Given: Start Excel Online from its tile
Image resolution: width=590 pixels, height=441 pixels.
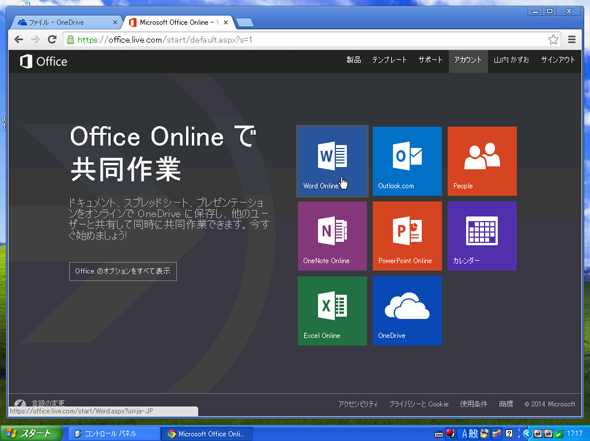Looking at the screenshot, I should tap(332, 311).
